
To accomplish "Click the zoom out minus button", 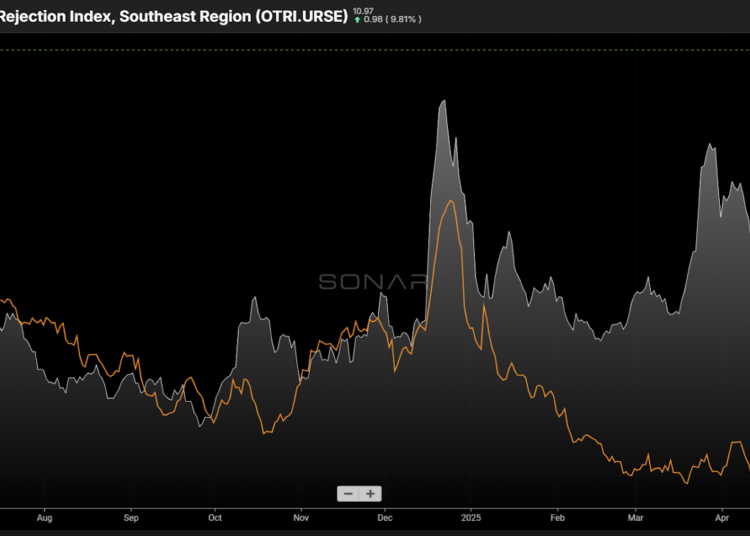I will 348,494.
